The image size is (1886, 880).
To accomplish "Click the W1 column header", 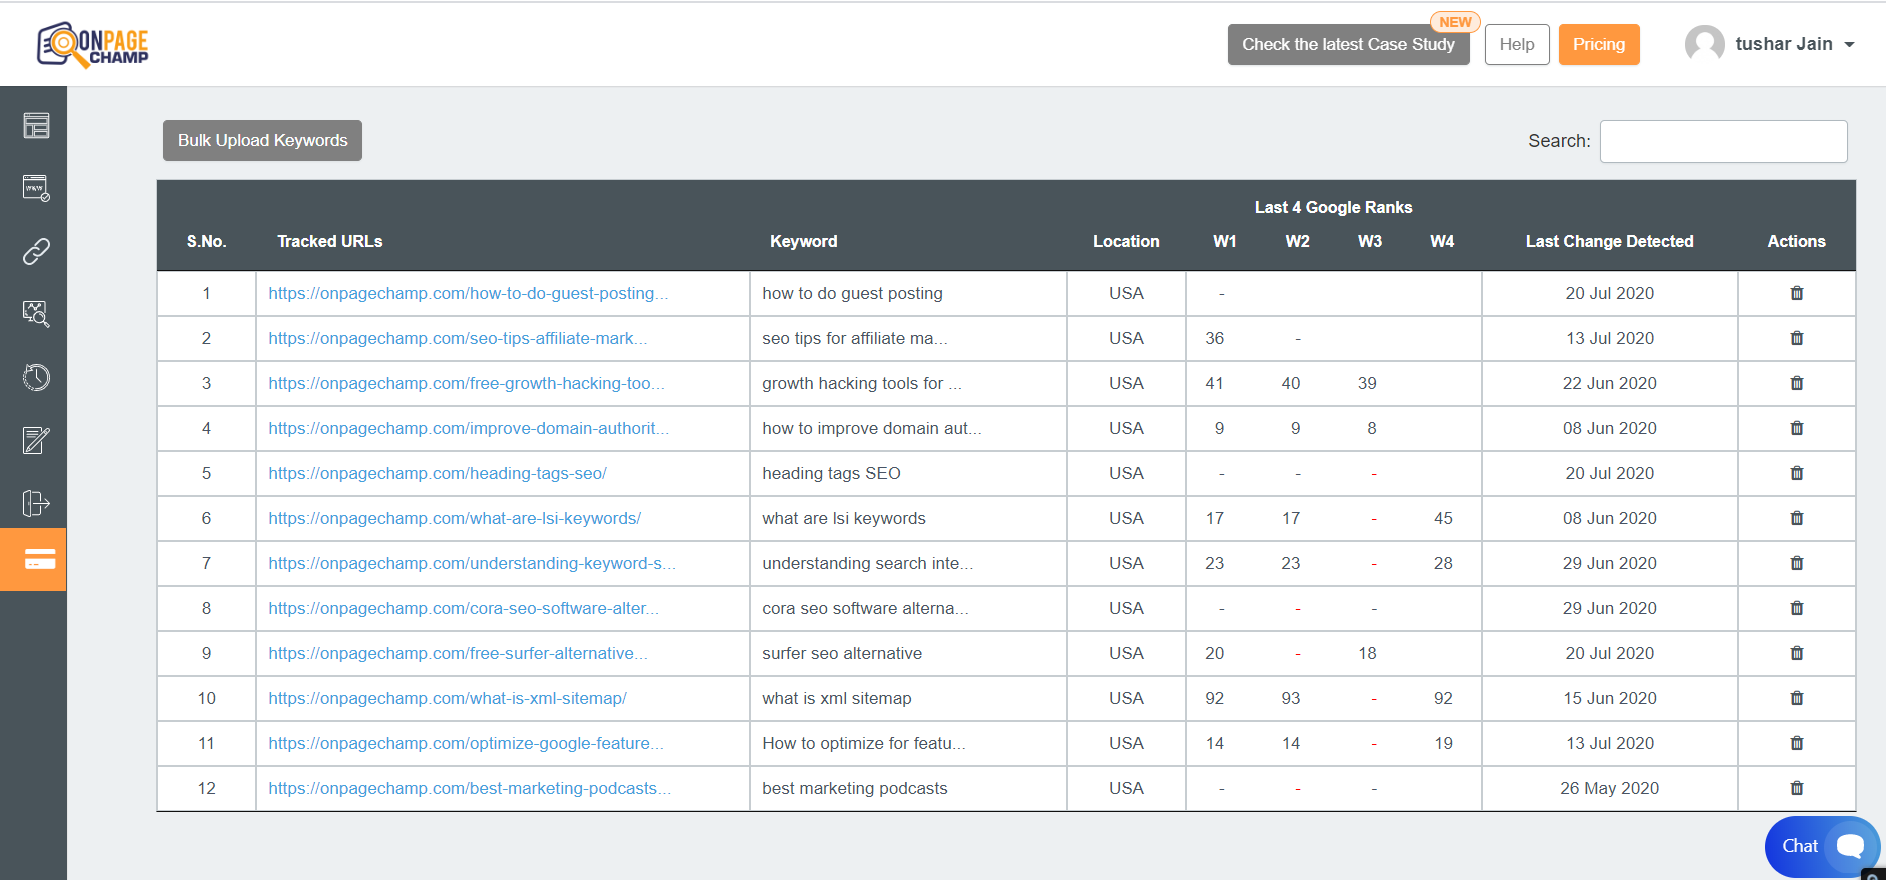I will [1225, 241].
